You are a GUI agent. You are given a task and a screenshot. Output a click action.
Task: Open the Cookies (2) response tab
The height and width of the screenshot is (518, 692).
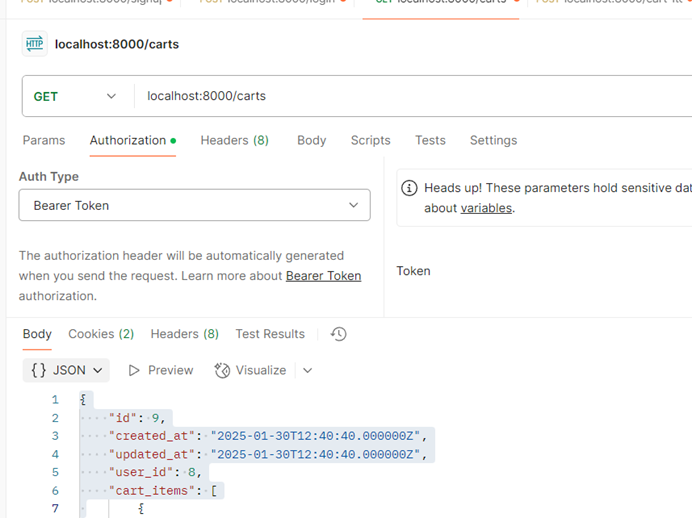click(101, 334)
